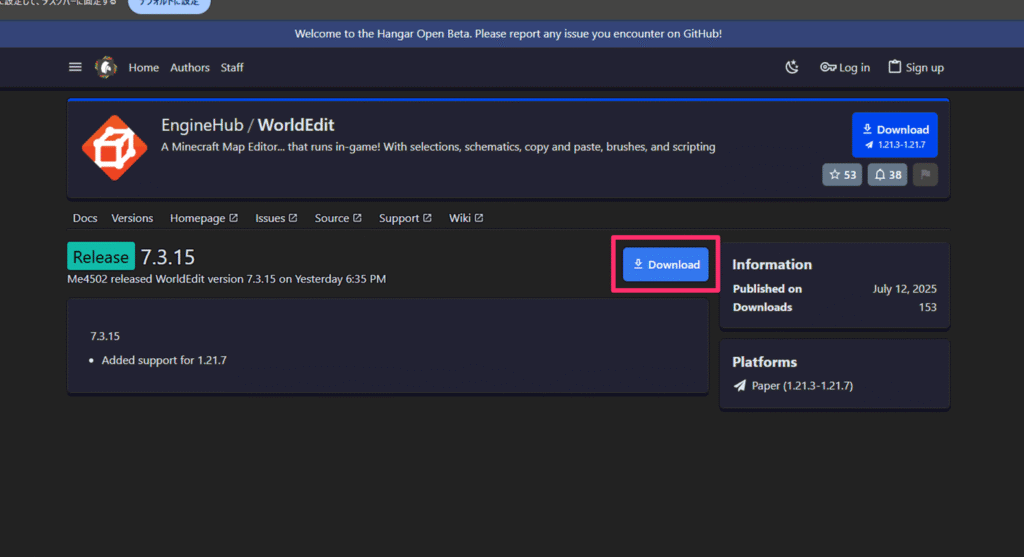Download the 1.21.3-1.21.7 build from header
1024x557 pixels.
point(895,135)
